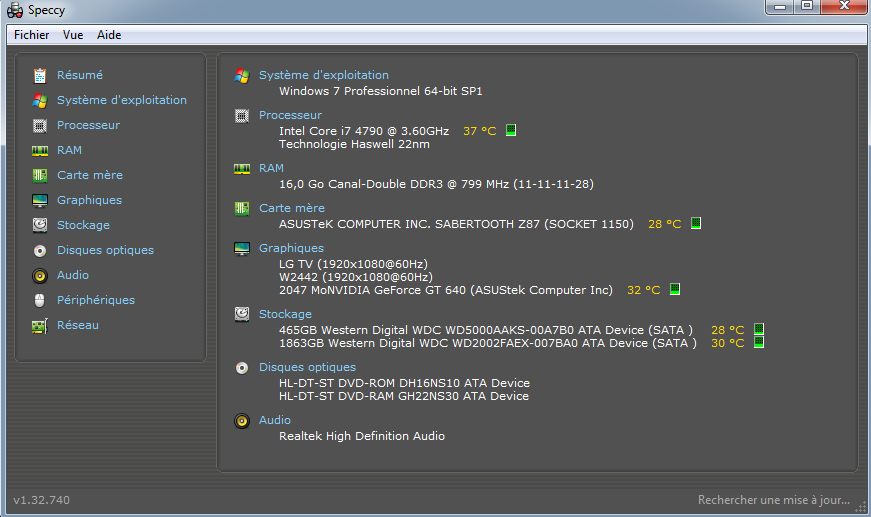
Task: Click the CPU temperature indicator beside 37 °C
Action: pyautogui.click(x=511, y=131)
